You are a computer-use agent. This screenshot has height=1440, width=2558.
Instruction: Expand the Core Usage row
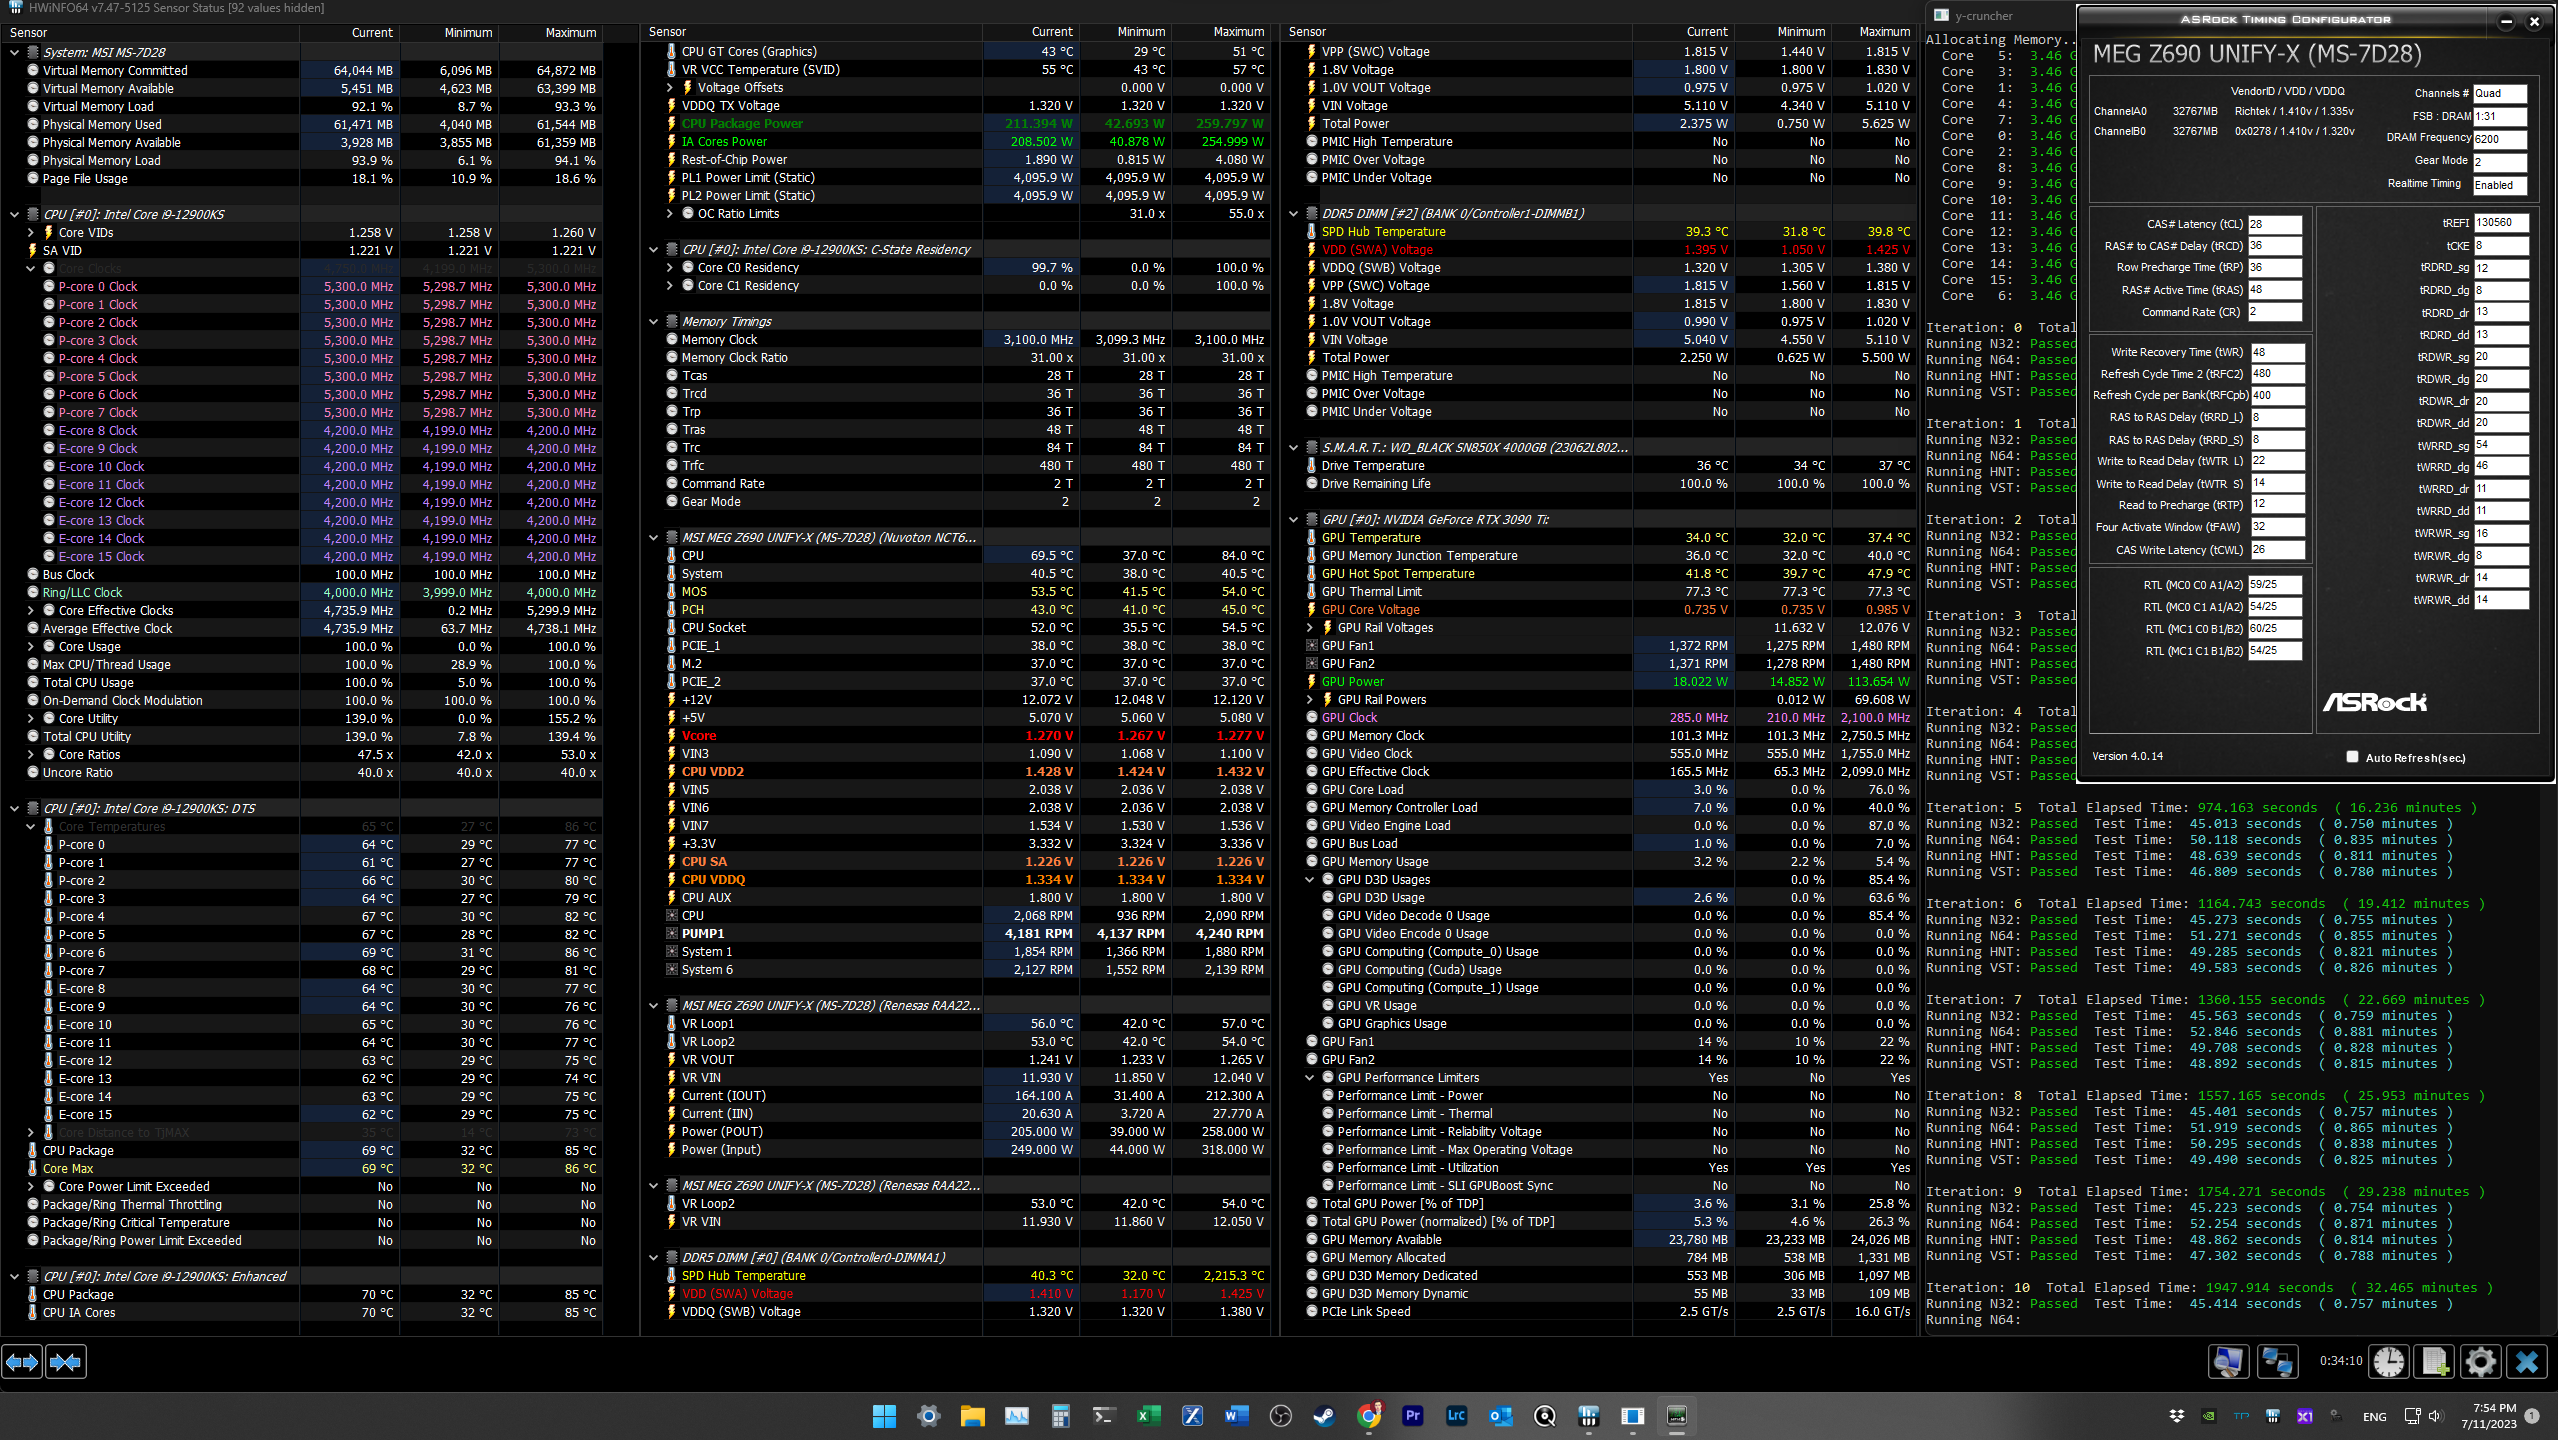click(x=30, y=647)
